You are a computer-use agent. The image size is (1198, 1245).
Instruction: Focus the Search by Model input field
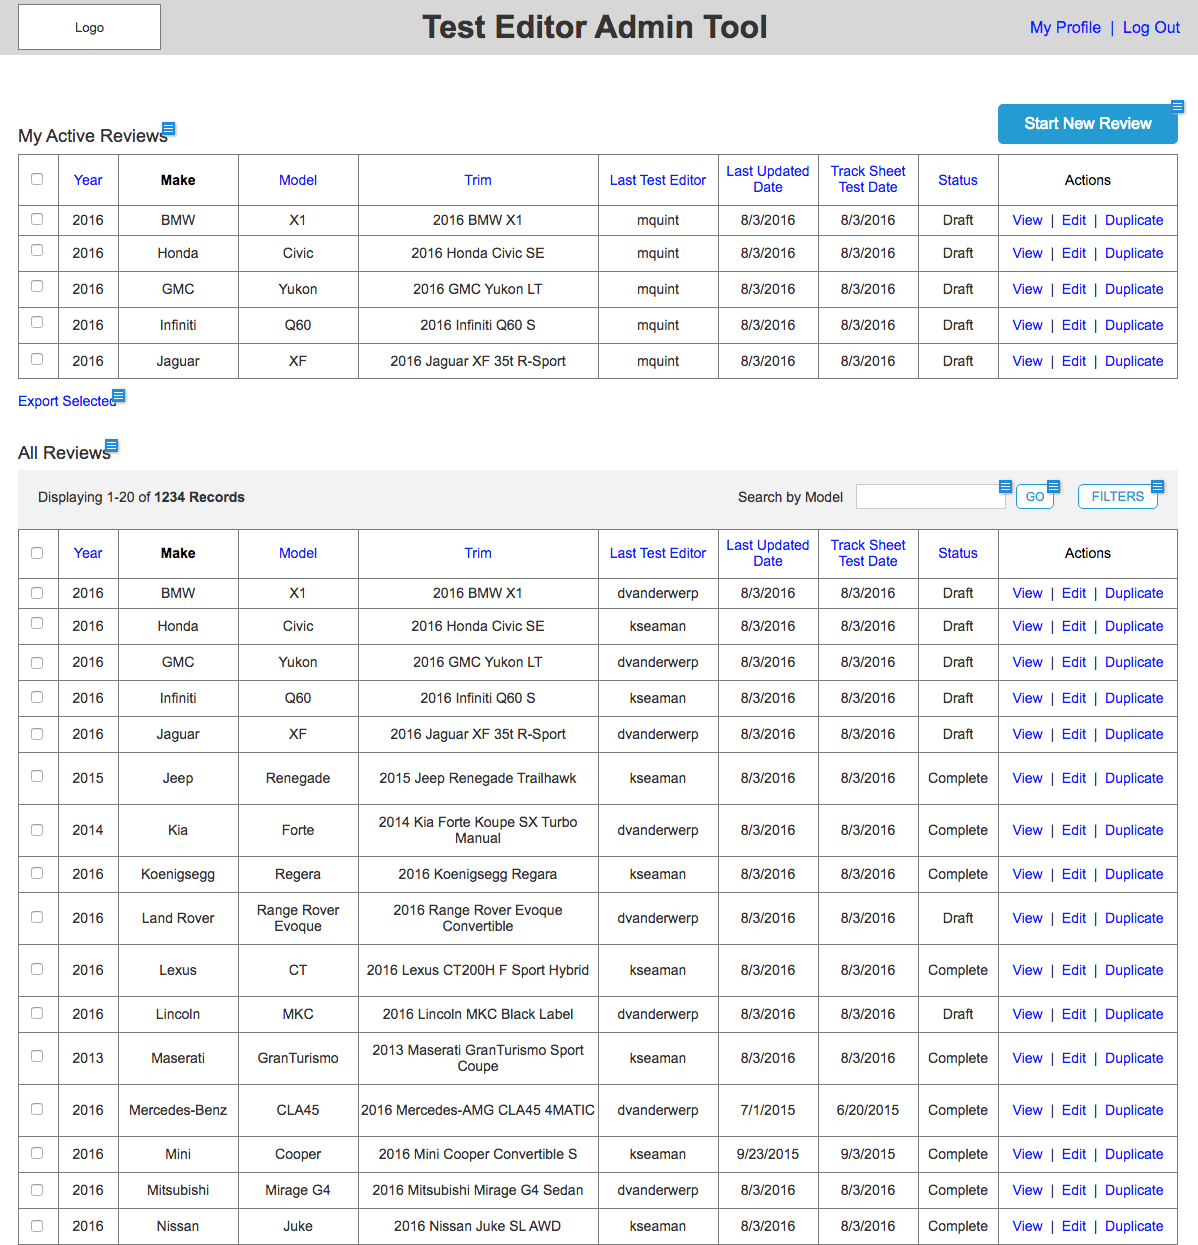pyautogui.click(x=930, y=496)
